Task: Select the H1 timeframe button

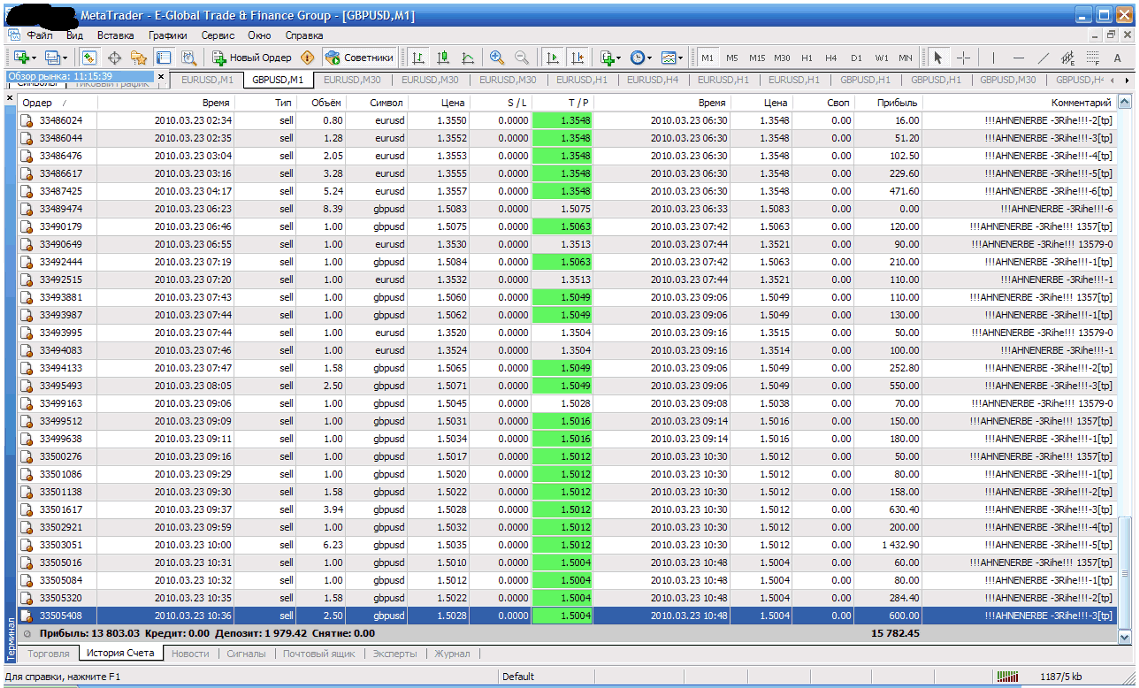Action: click(807, 57)
